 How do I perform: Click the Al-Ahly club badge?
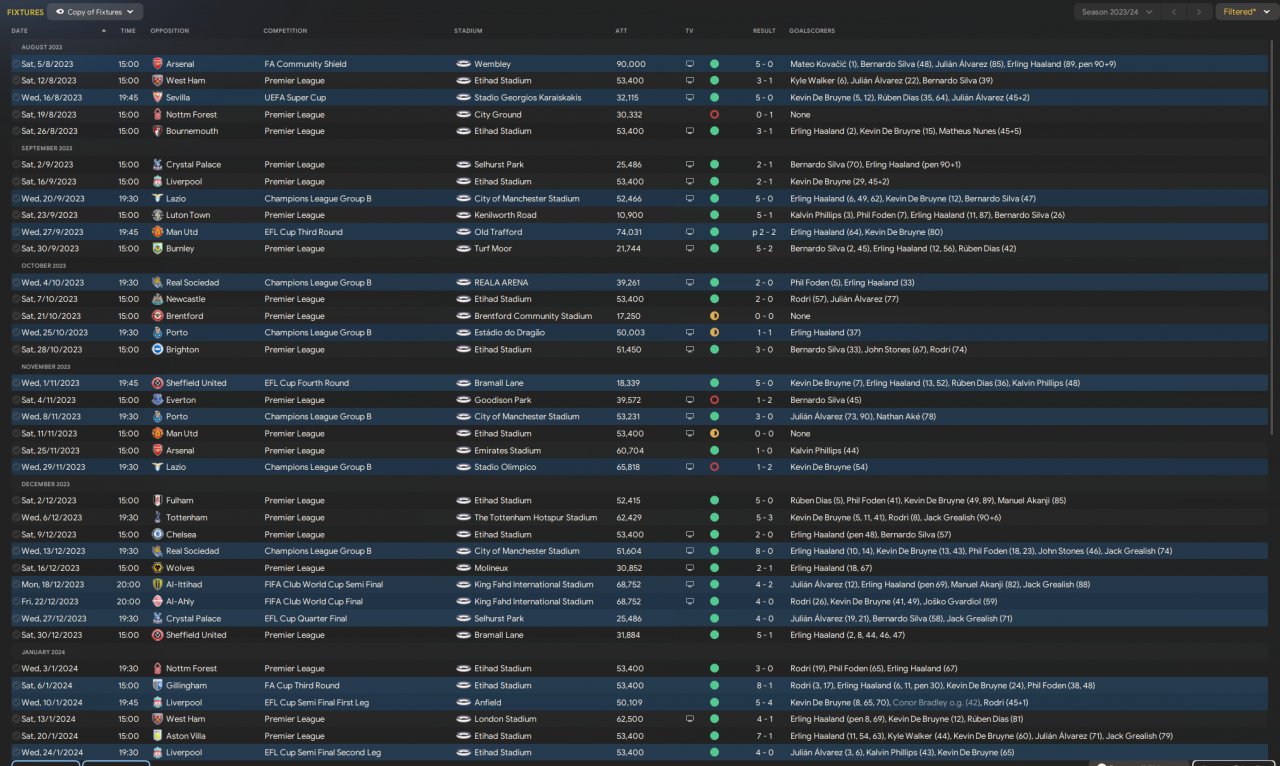[157, 602]
